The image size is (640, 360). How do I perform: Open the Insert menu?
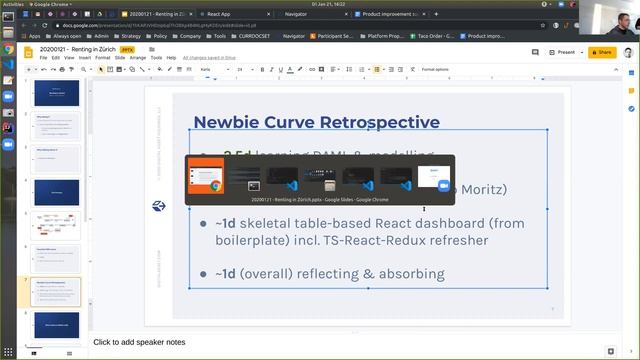point(85,58)
